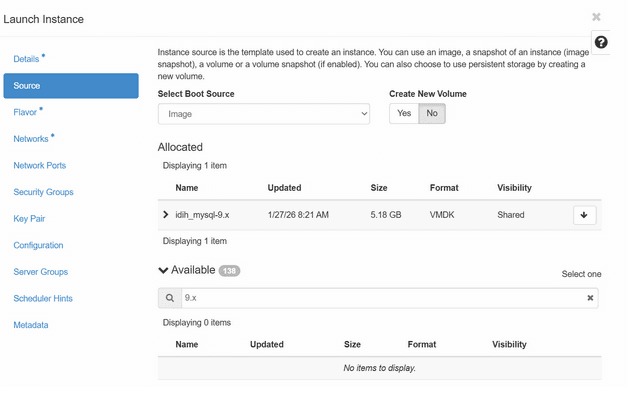Expand the idih_mysql-9.x row details

(x=165, y=215)
